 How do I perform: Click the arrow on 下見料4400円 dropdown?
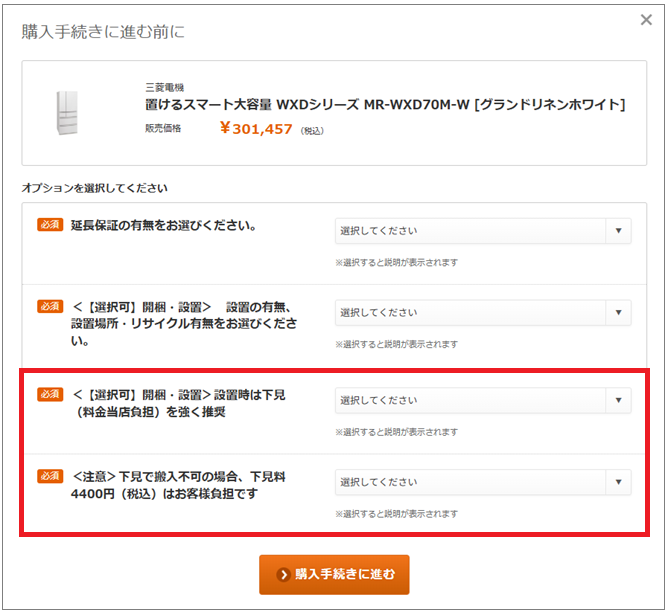tap(618, 482)
